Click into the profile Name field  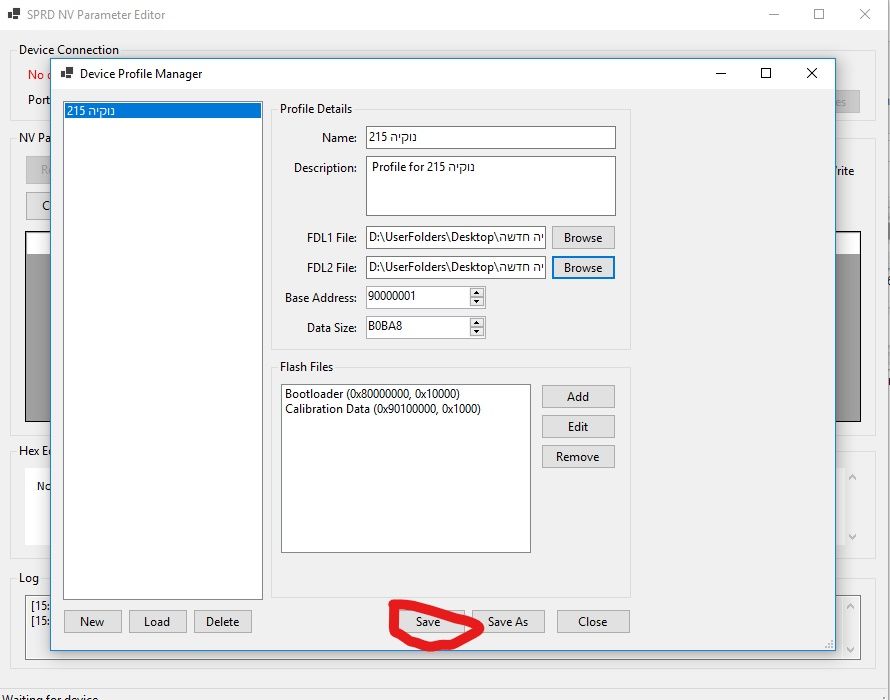point(490,137)
